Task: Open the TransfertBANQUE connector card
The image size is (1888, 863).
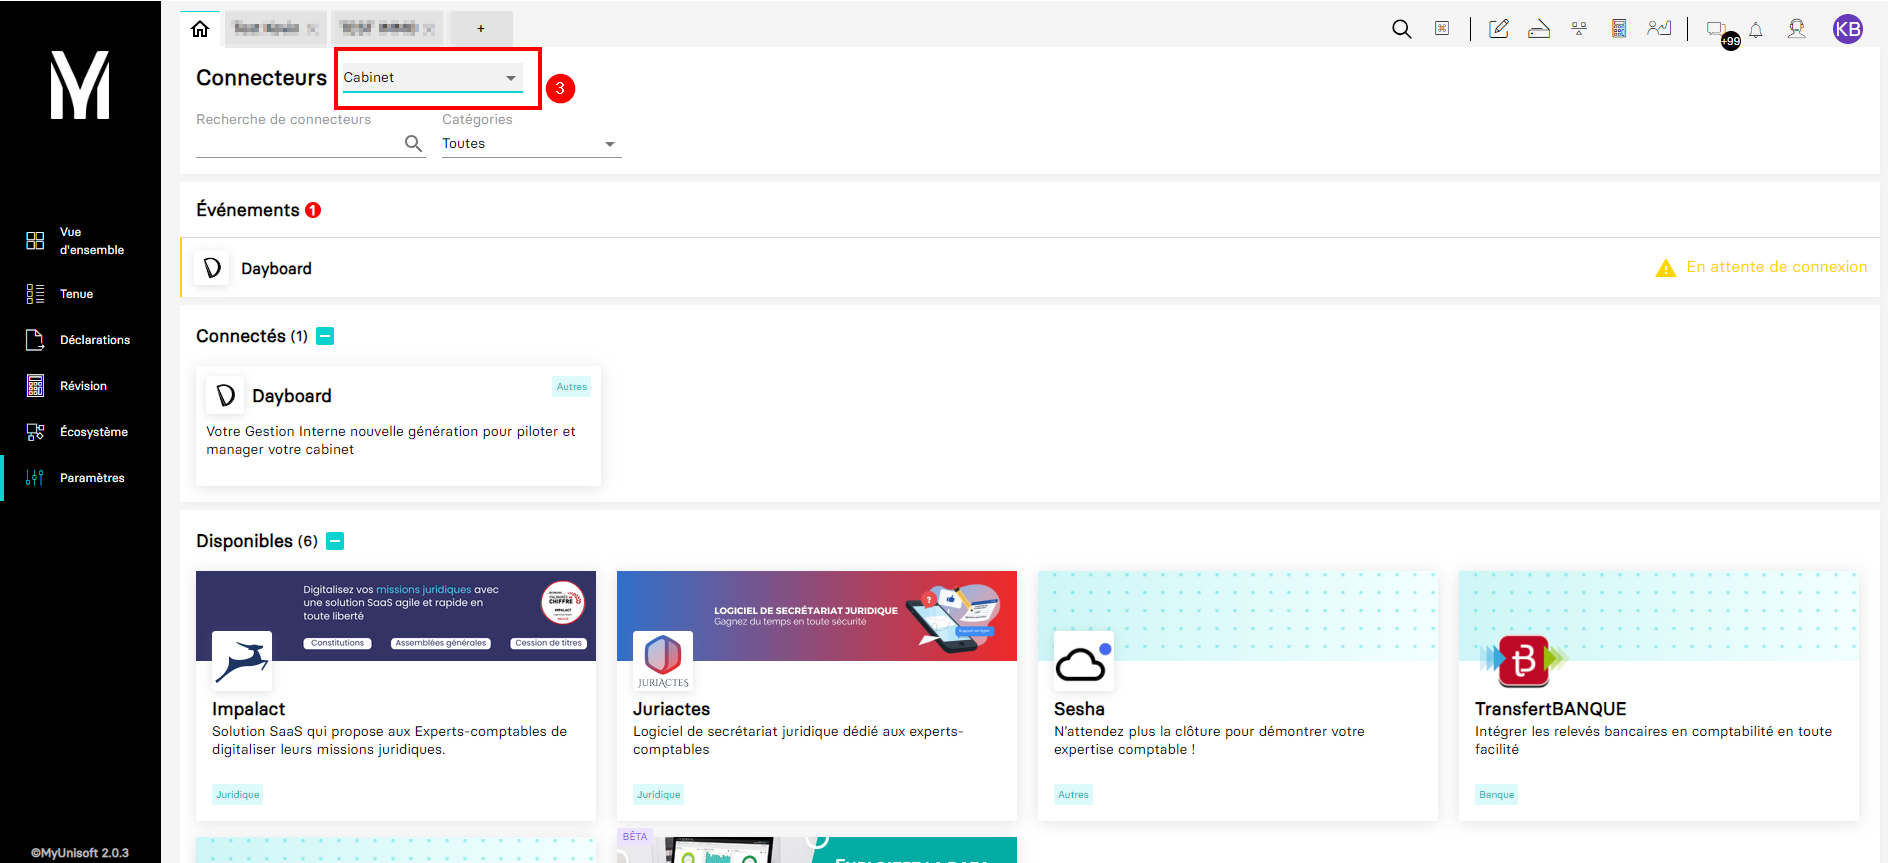Action: tap(1659, 696)
